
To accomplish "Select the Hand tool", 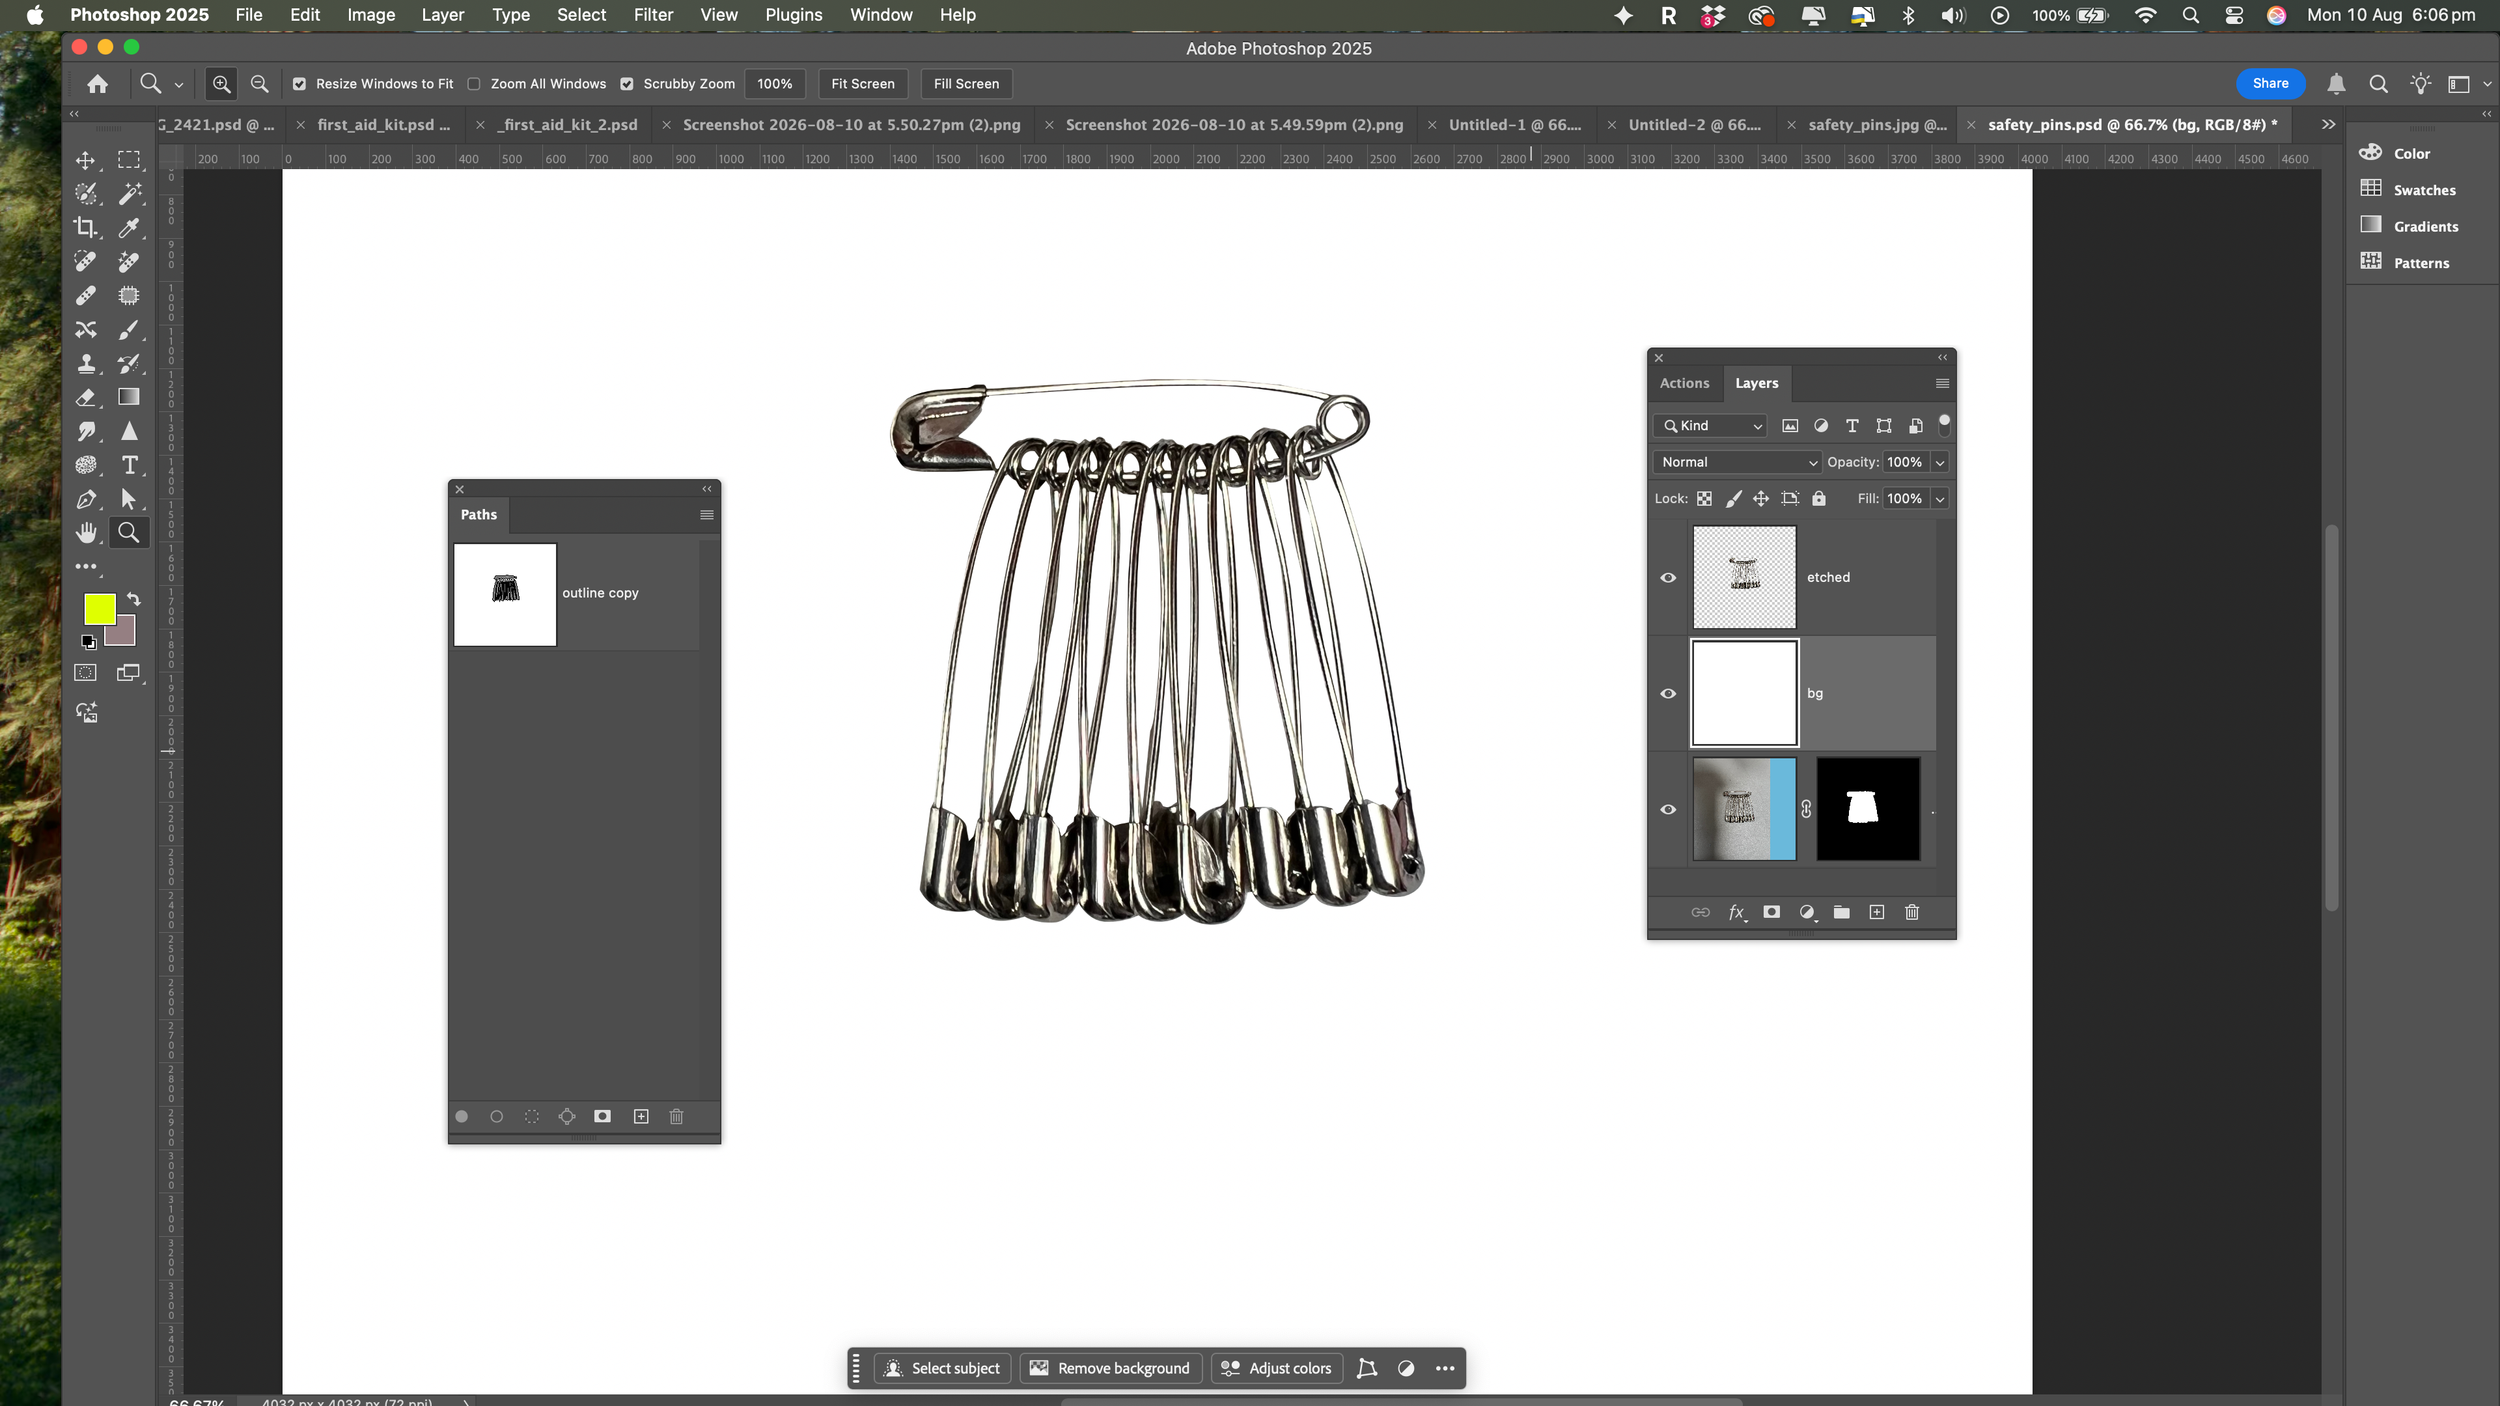I will [x=86, y=533].
